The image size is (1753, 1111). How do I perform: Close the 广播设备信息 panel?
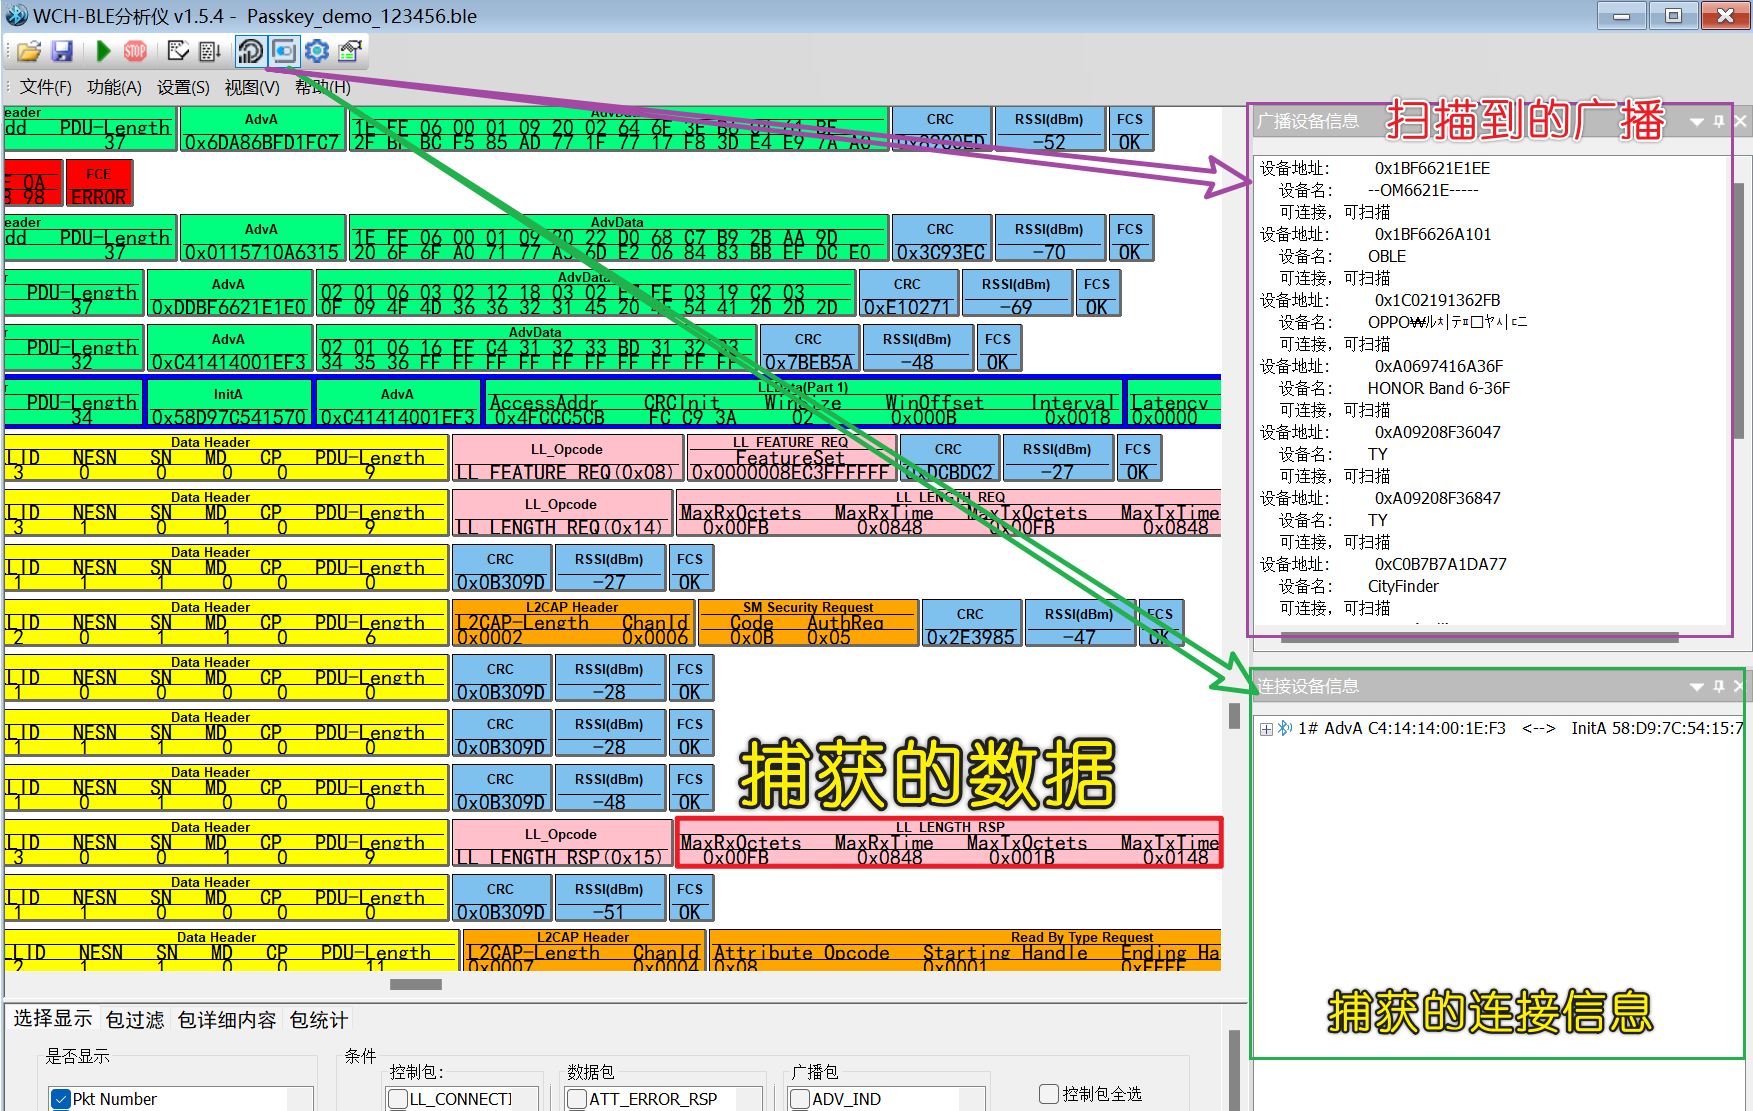click(x=1741, y=121)
